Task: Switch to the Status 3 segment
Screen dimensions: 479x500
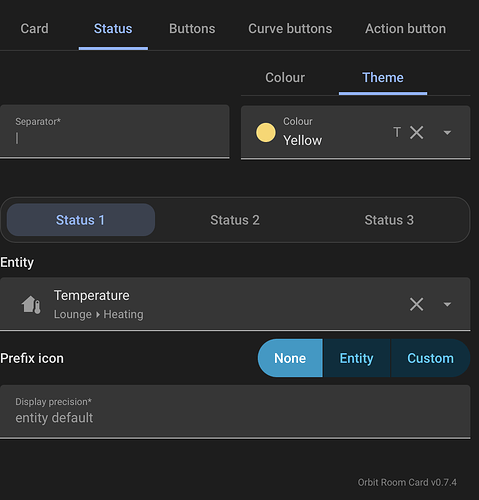Action: click(x=389, y=220)
